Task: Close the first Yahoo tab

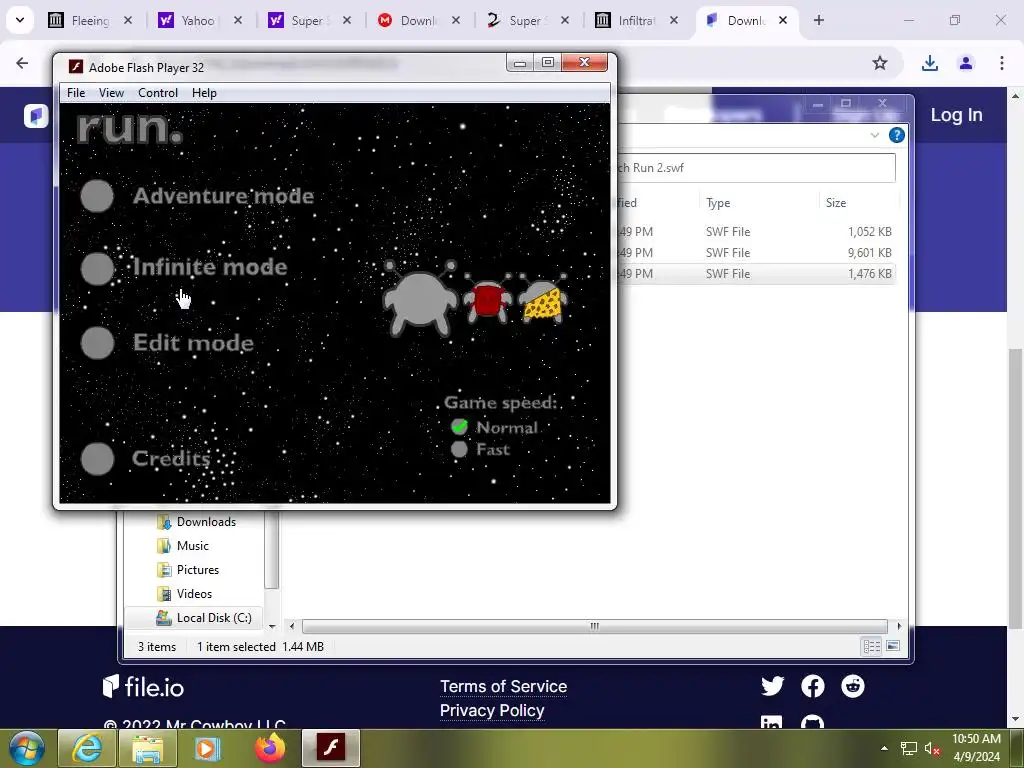Action: click(238, 20)
